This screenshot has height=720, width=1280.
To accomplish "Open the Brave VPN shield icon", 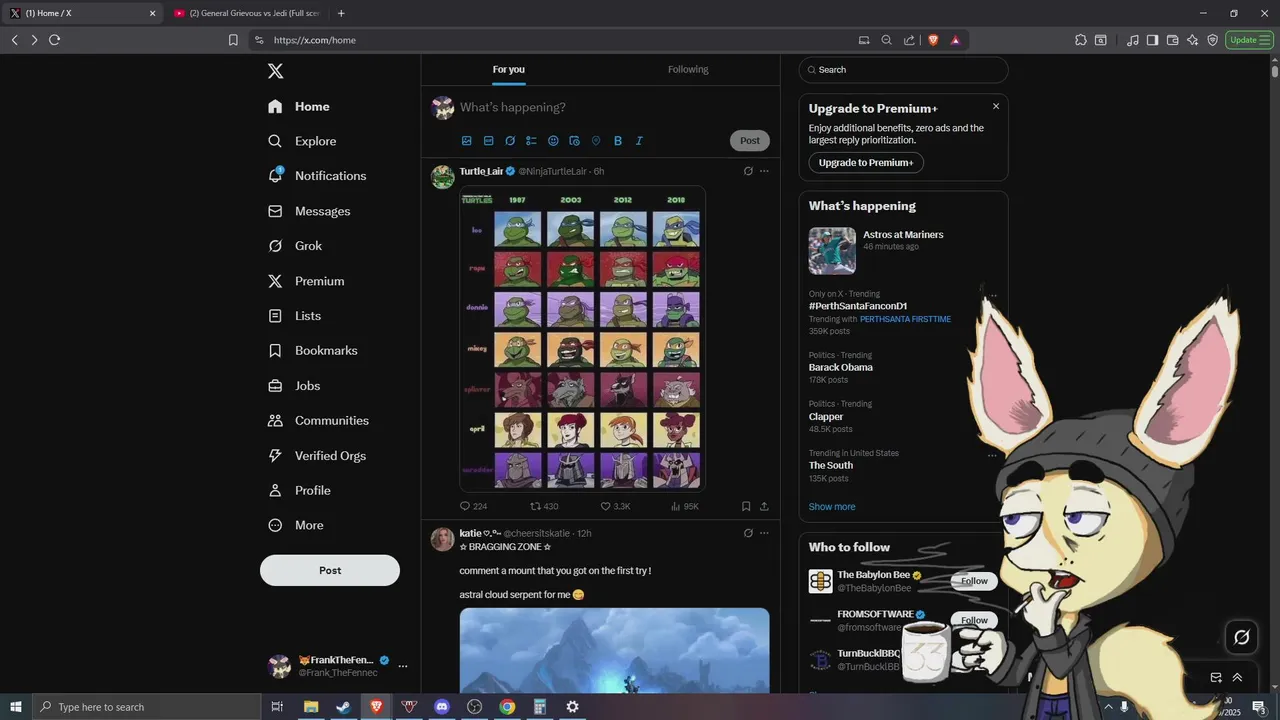I will point(1212,40).
